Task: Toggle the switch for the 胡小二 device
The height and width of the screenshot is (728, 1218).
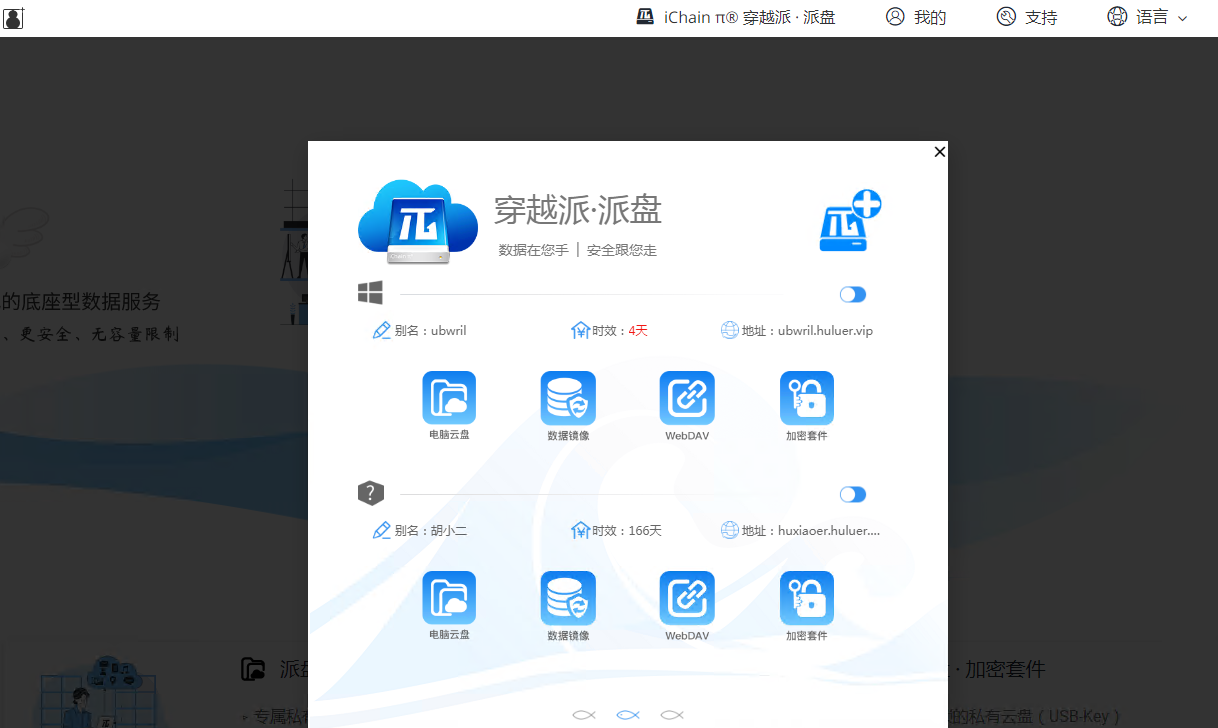Action: coord(853,494)
